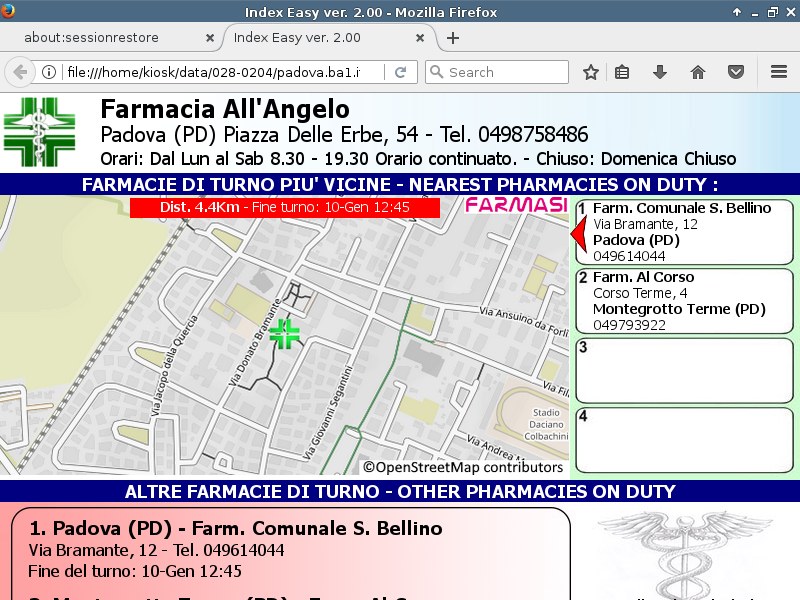Click the green pharmacy cross logo
Image resolution: width=800 pixels, height=600 pixels.
click(x=39, y=132)
